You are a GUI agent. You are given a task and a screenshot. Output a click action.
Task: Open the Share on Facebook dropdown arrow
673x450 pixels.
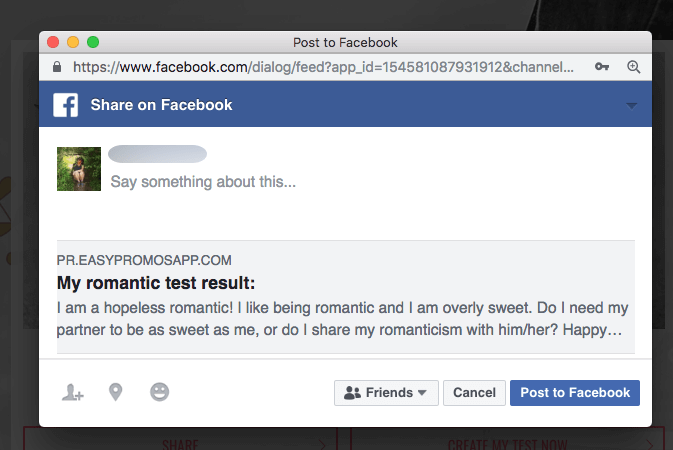pyautogui.click(x=631, y=106)
